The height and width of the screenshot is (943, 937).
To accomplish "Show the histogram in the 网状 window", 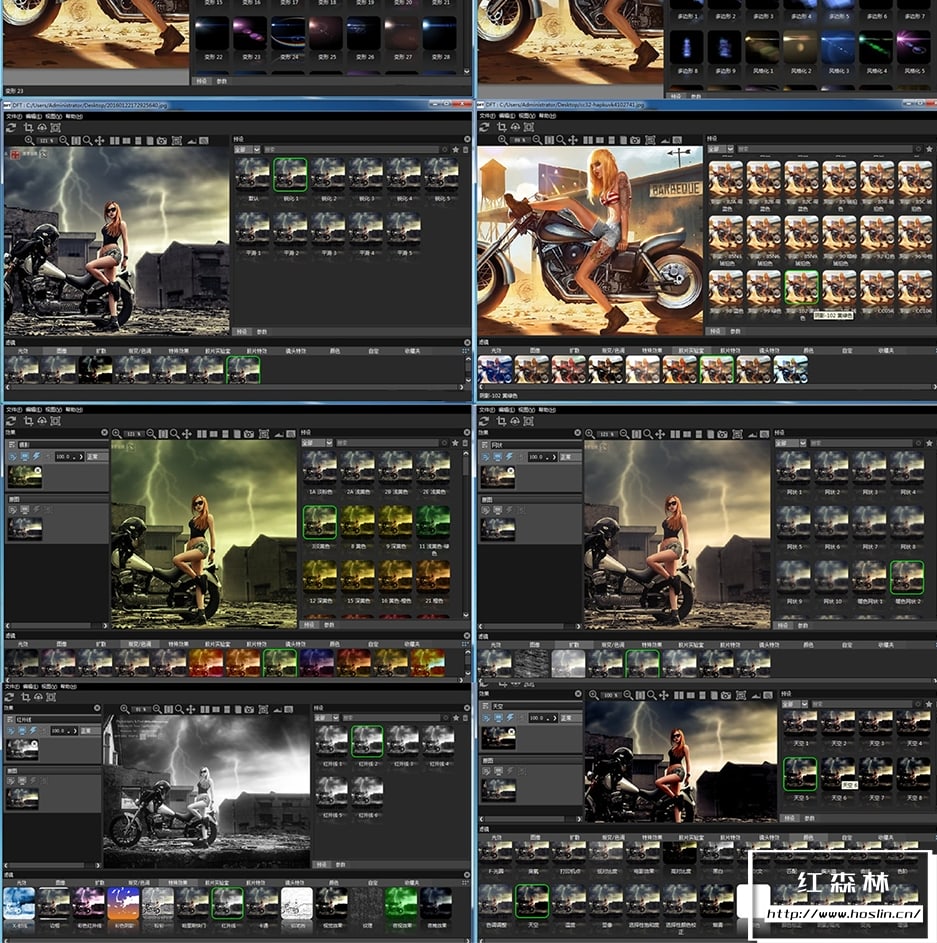I will pos(753,434).
